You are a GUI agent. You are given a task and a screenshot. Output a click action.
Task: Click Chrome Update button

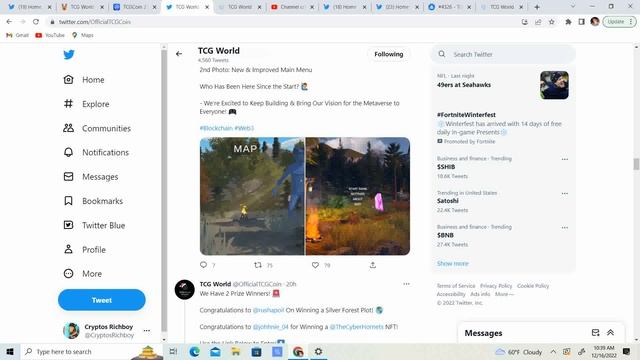point(619,22)
